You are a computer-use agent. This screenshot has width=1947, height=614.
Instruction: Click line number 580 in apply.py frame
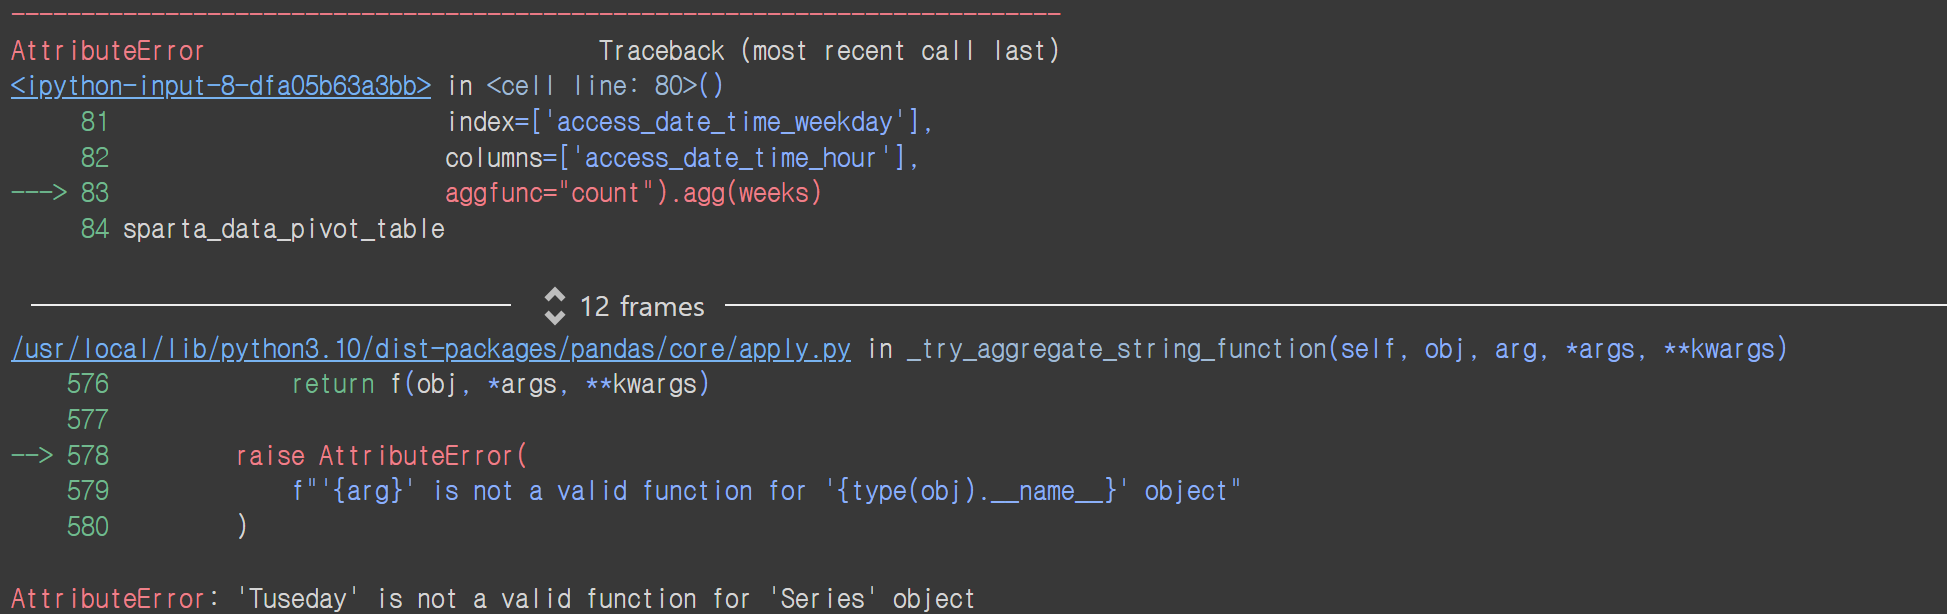tap(88, 526)
